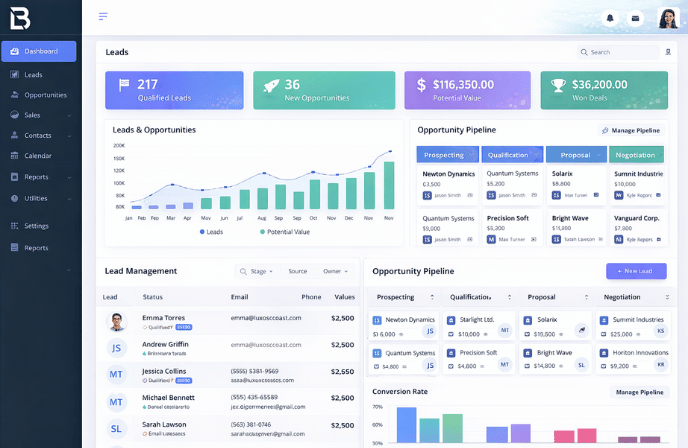
Task: Click the hamburger menu icon in header
Action: pos(103,17)
